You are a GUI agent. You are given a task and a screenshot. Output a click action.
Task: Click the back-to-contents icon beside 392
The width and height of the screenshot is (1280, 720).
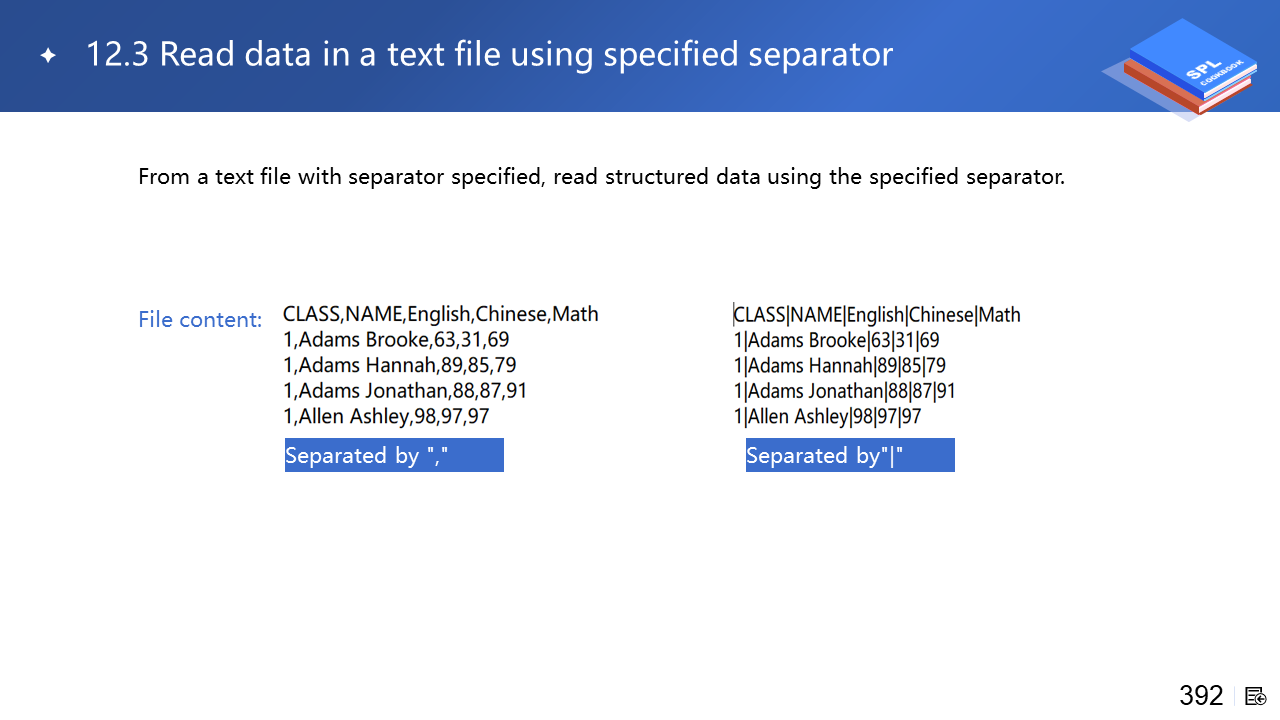click(x=1256, y=696)
